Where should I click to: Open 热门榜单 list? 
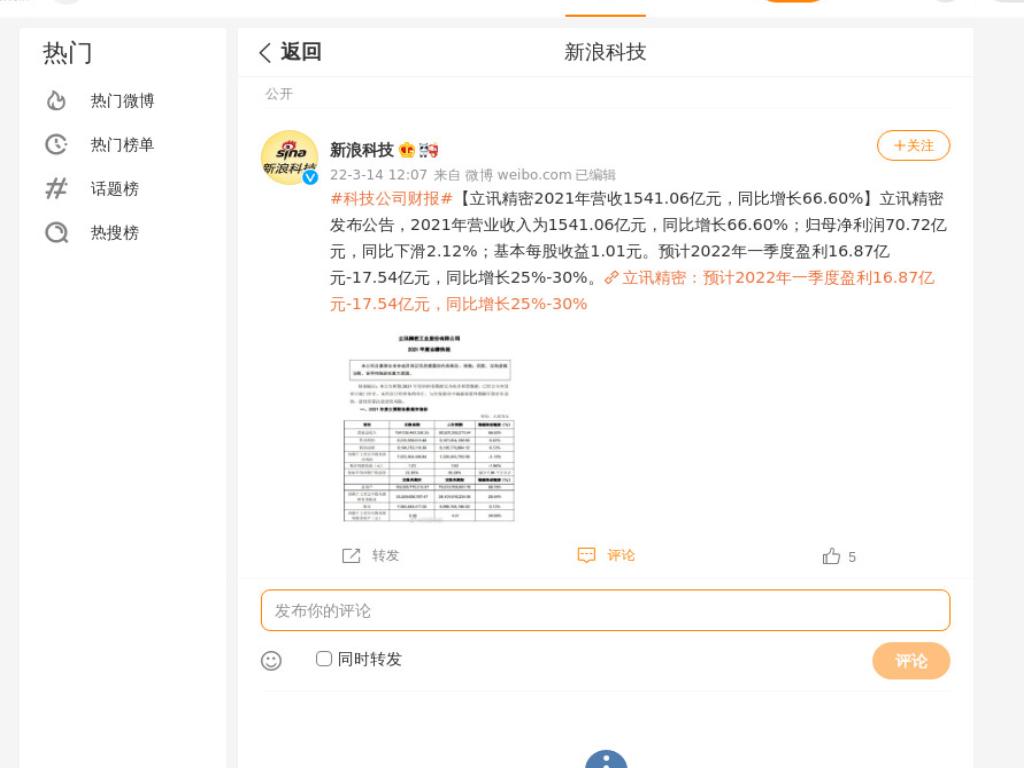122,144
